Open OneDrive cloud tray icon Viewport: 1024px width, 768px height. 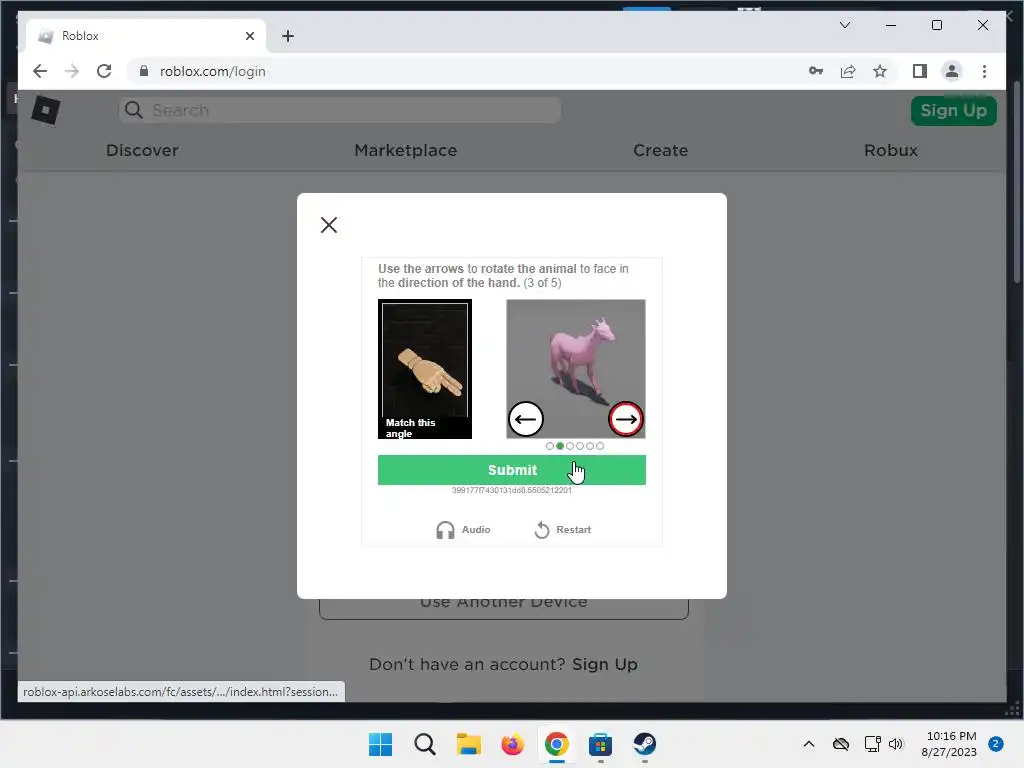[840, 744]
